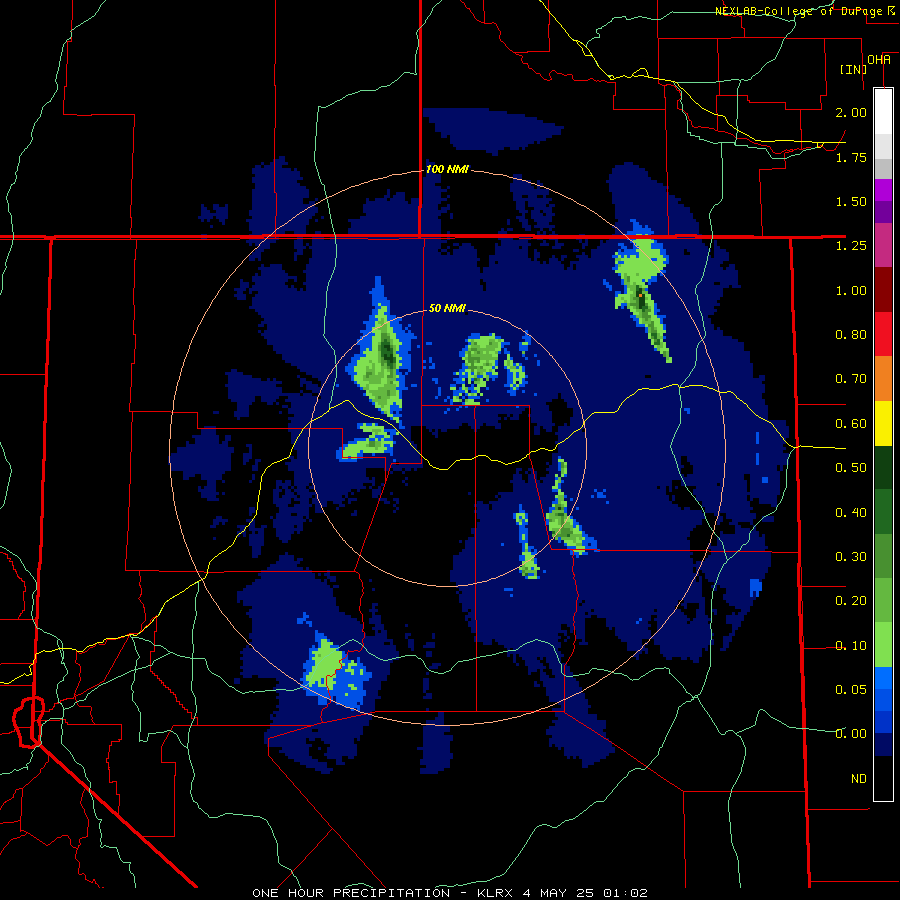Screen dimensions: 900x900
Task: Click the OHA product label above legend
Action: click(x=879, y=60)
